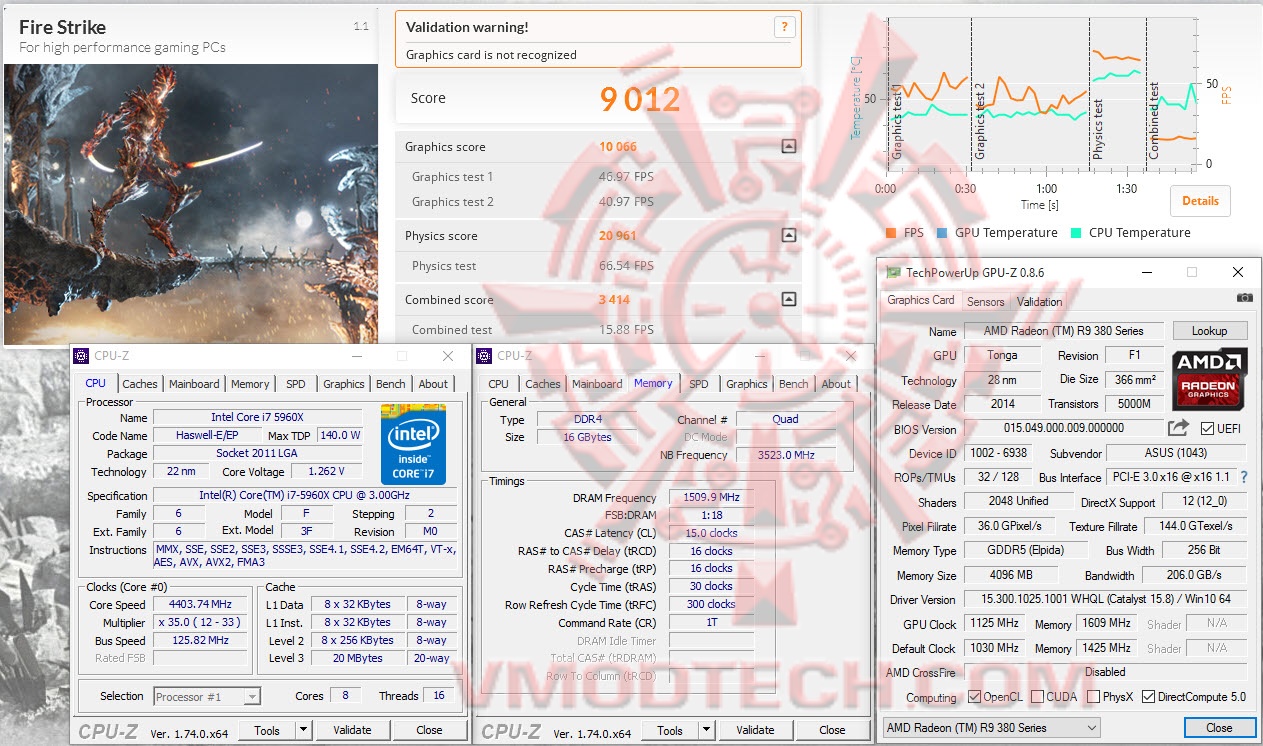Toggle the PhysX computing checkbox
The width and height of the screenshot is (1263, 746).
[1093, 697]
